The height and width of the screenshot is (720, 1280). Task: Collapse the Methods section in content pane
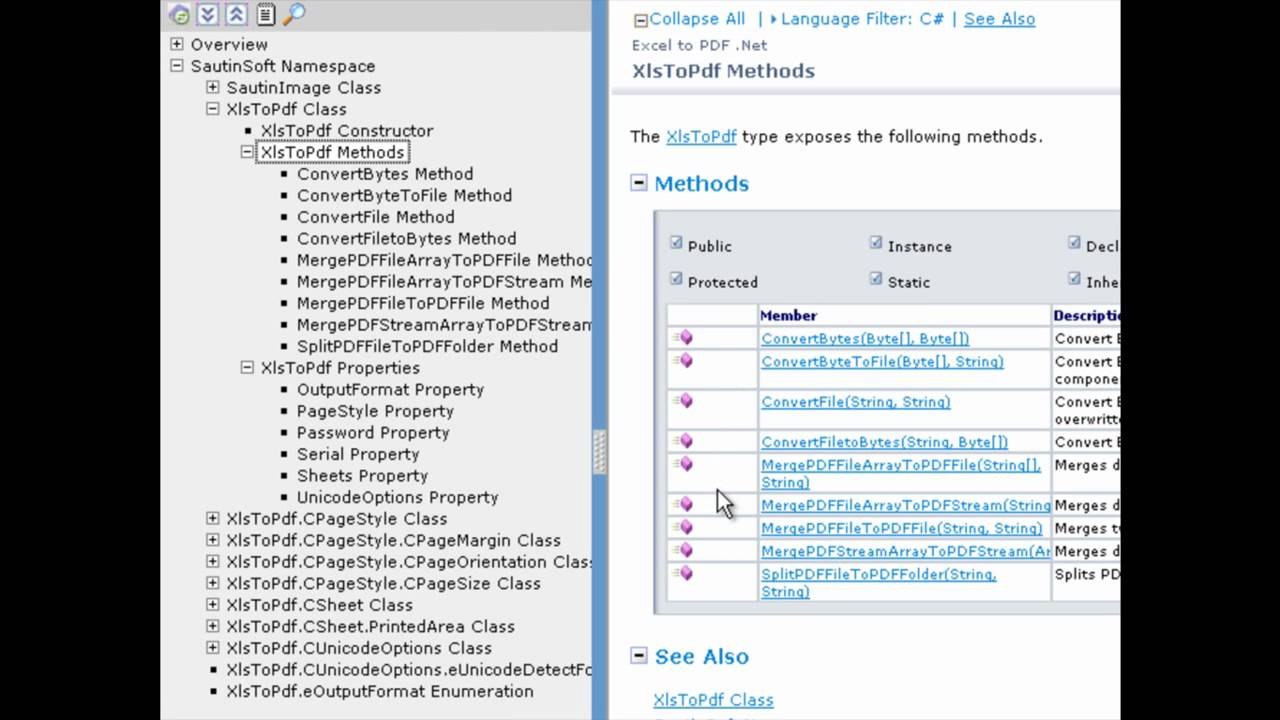click(x=639, y=183)
